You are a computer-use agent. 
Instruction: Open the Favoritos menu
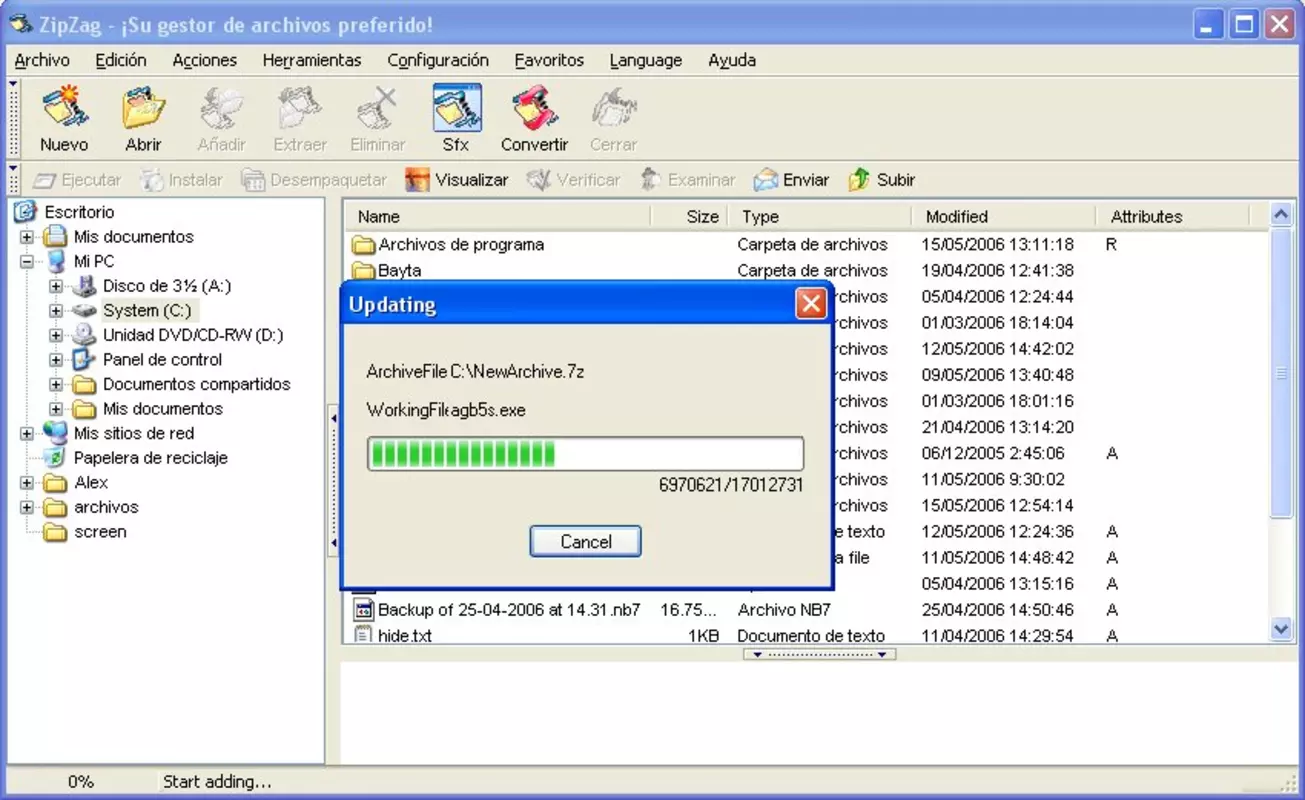point(549,60)
